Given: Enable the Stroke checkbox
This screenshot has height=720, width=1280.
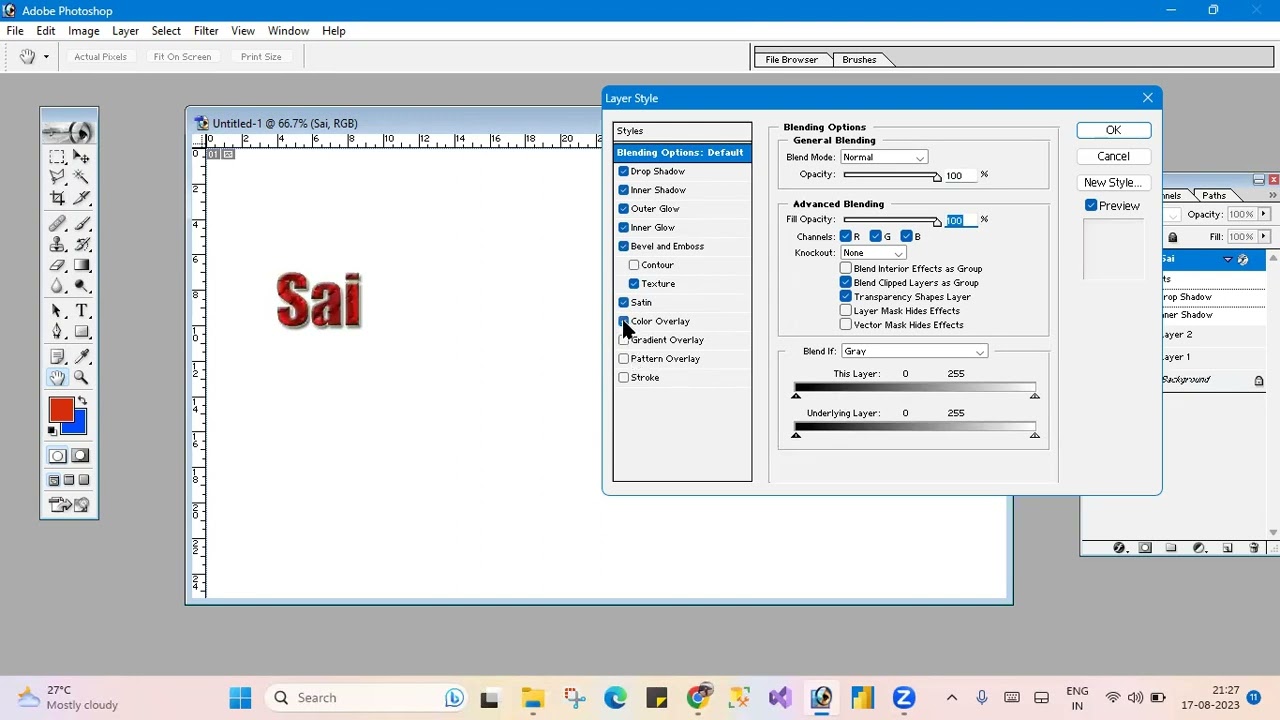Looking at the screenshot, I should (x=624, y=378).
